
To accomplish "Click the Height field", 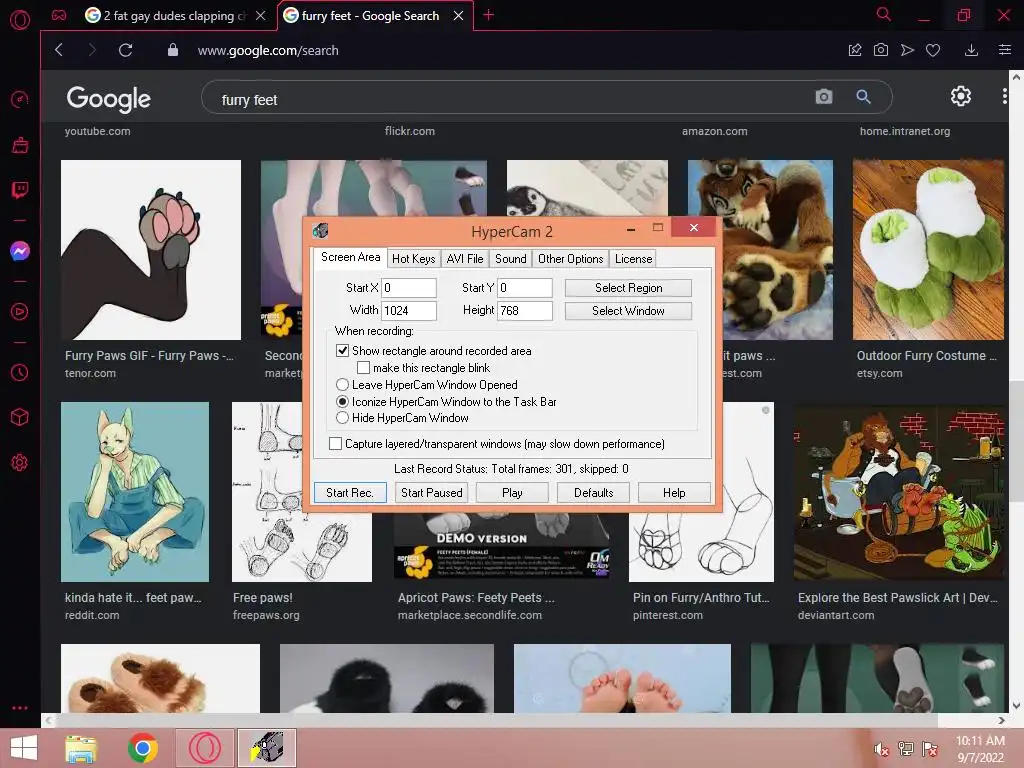I will (525, 311).
